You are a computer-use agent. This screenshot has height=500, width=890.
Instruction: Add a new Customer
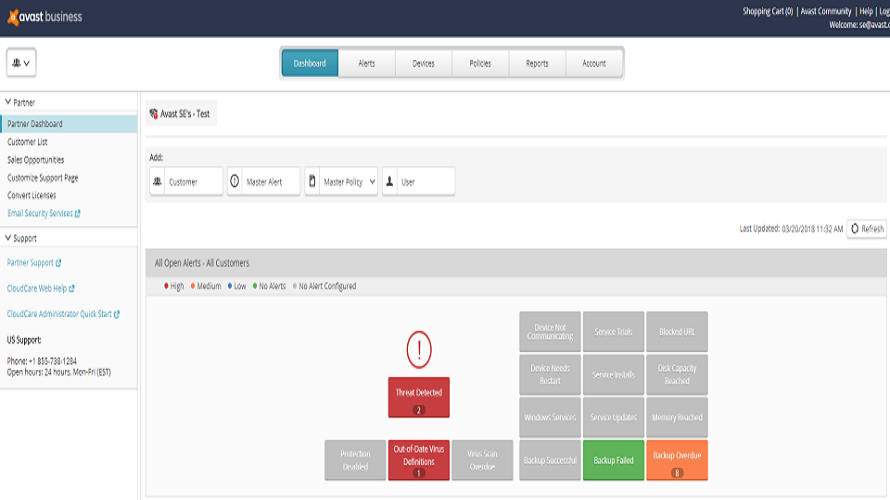(186, 182)
